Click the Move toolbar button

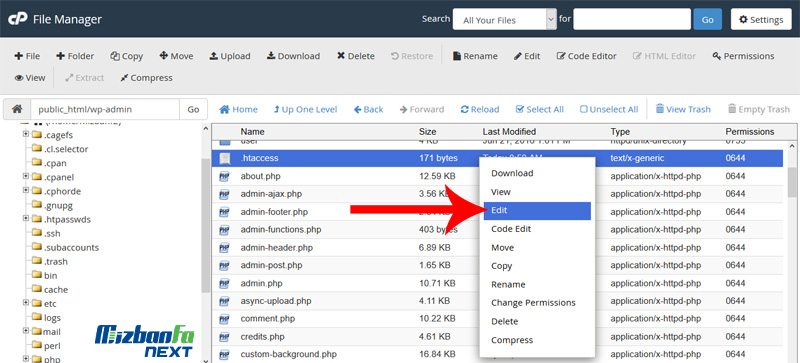177,56
